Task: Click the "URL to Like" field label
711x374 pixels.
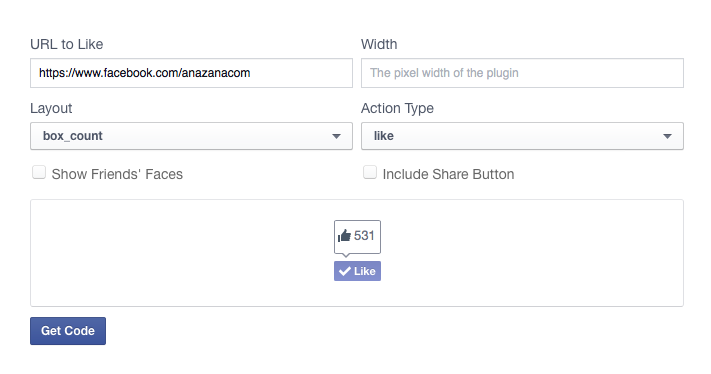Action: [x=67, y=44]
